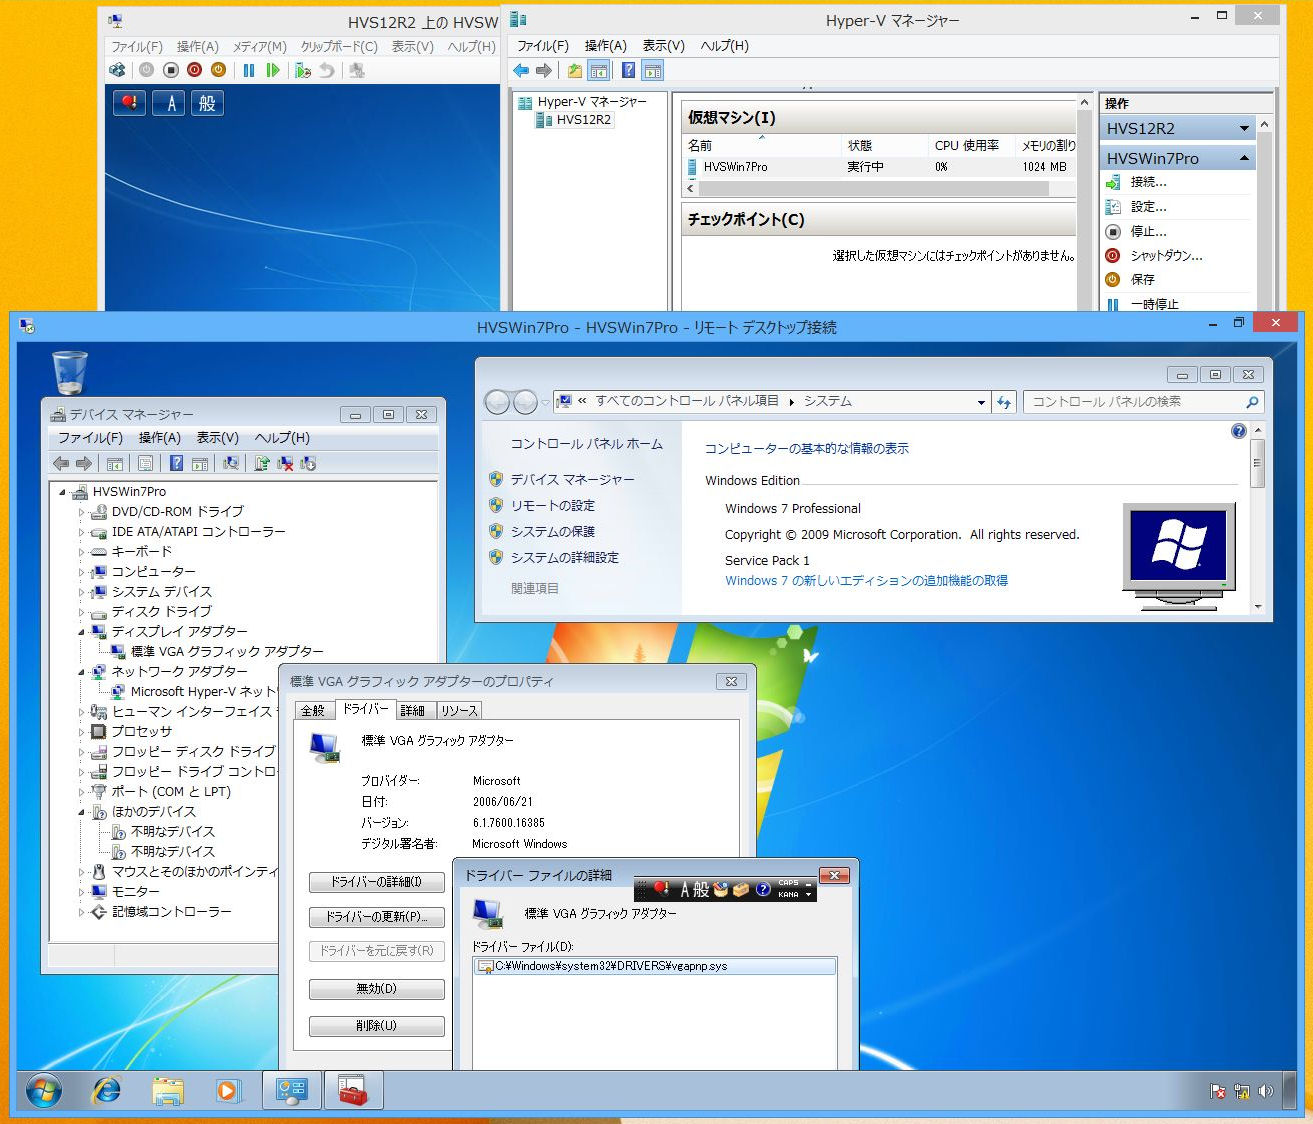The image size is (1313, 1124).
Task: Select 標準 VGA グラフィック アダプター tree item
Action: [227, 652]
